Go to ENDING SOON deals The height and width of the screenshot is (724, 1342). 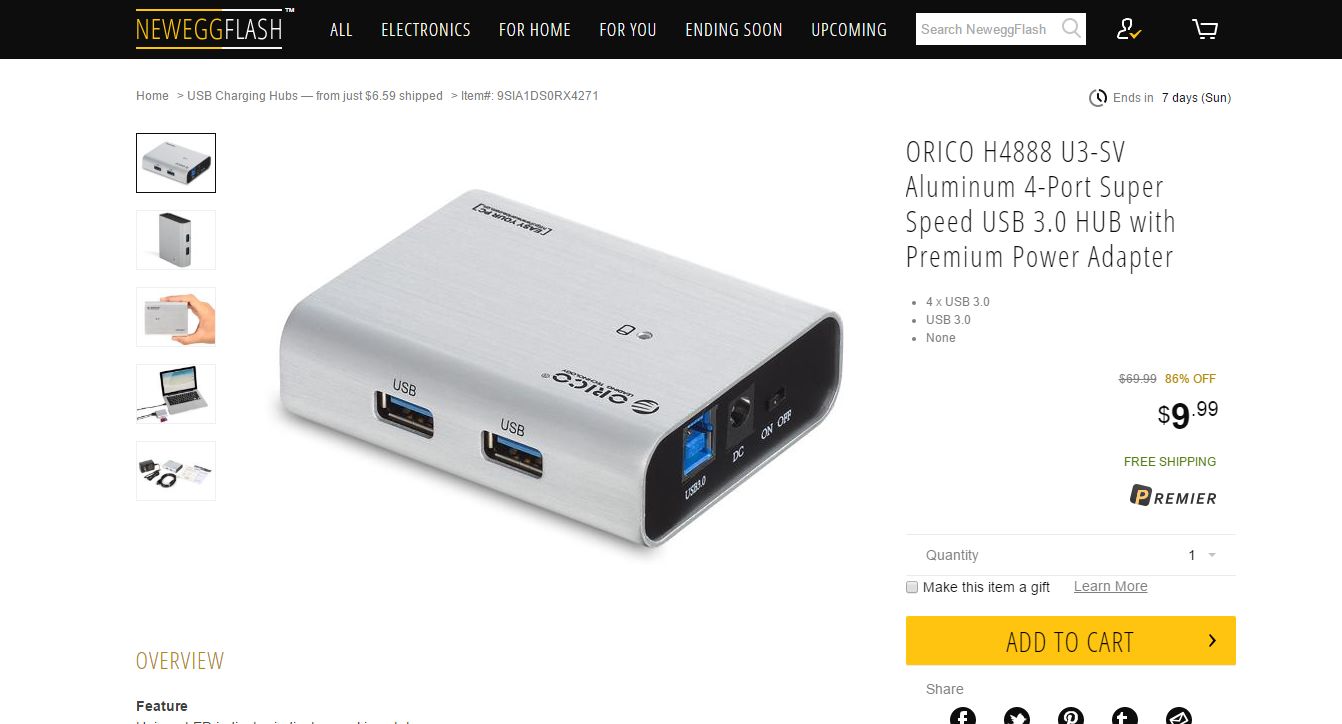pyautogui.click(x=733, y=29)
